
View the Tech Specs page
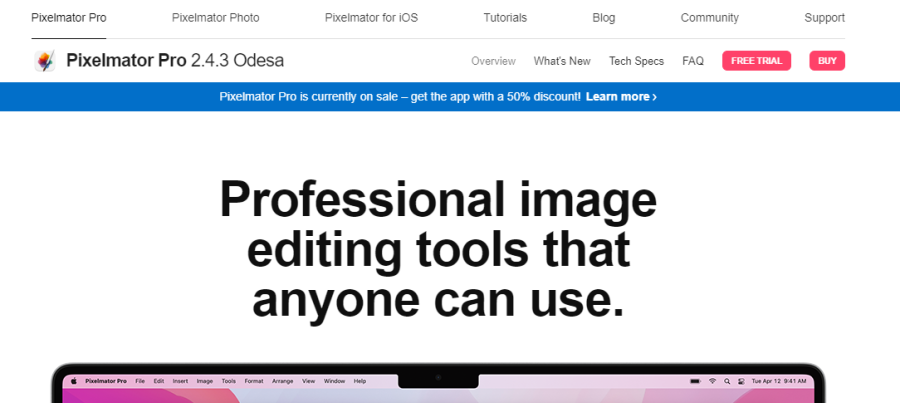(x=637, y=61)
